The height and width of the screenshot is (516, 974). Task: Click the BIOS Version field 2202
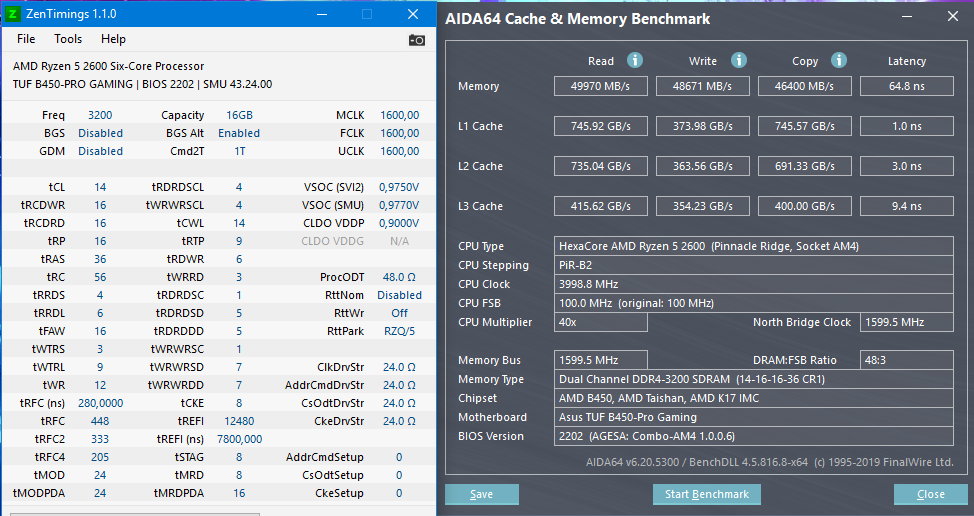pos(753,437)
